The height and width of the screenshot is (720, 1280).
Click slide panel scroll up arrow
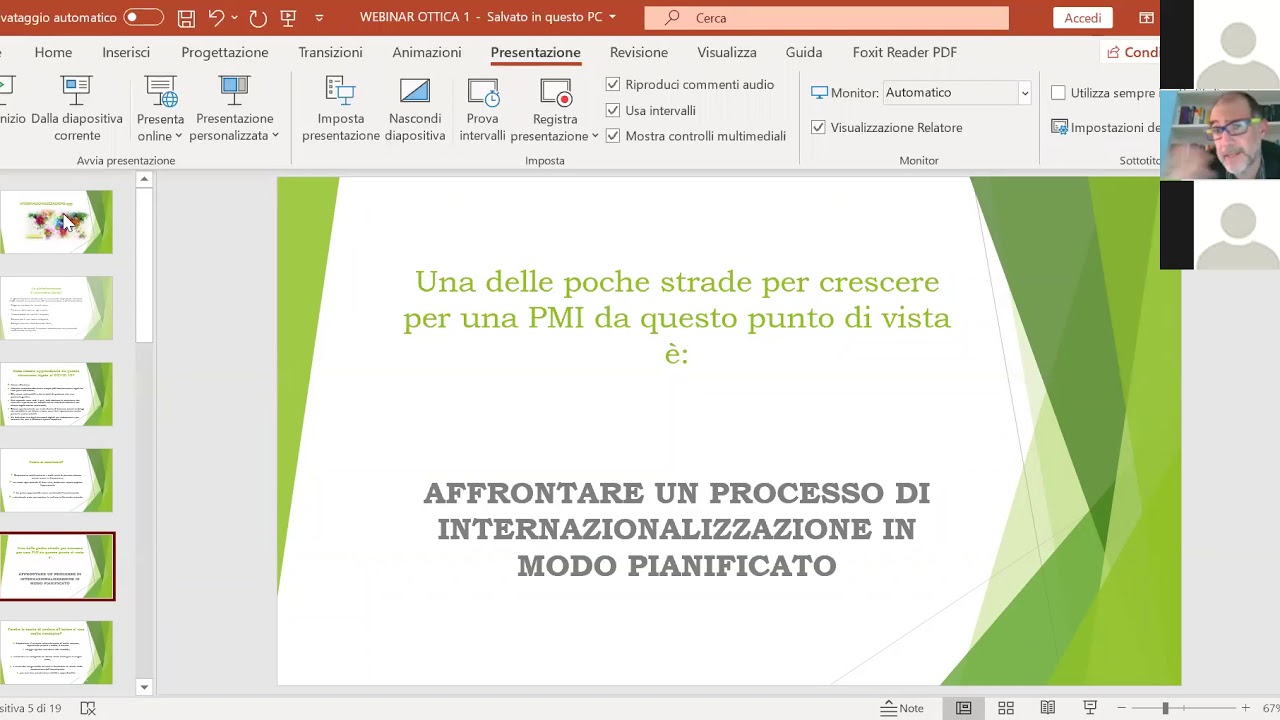pyautogui.click(x=144, y=179)
